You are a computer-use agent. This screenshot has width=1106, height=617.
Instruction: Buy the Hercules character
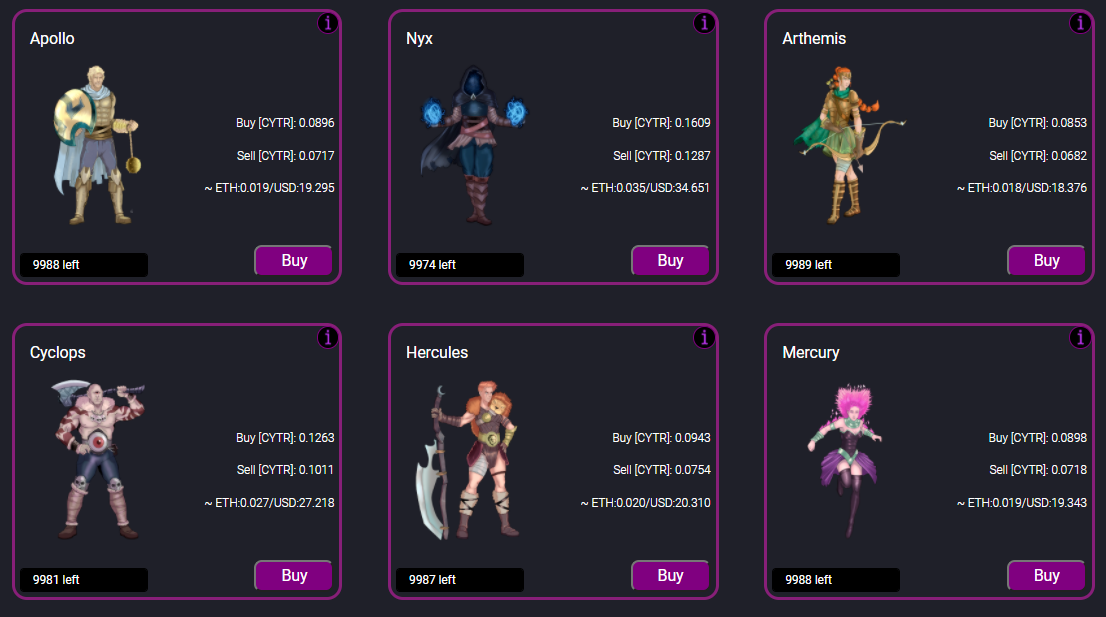[670, 575]
